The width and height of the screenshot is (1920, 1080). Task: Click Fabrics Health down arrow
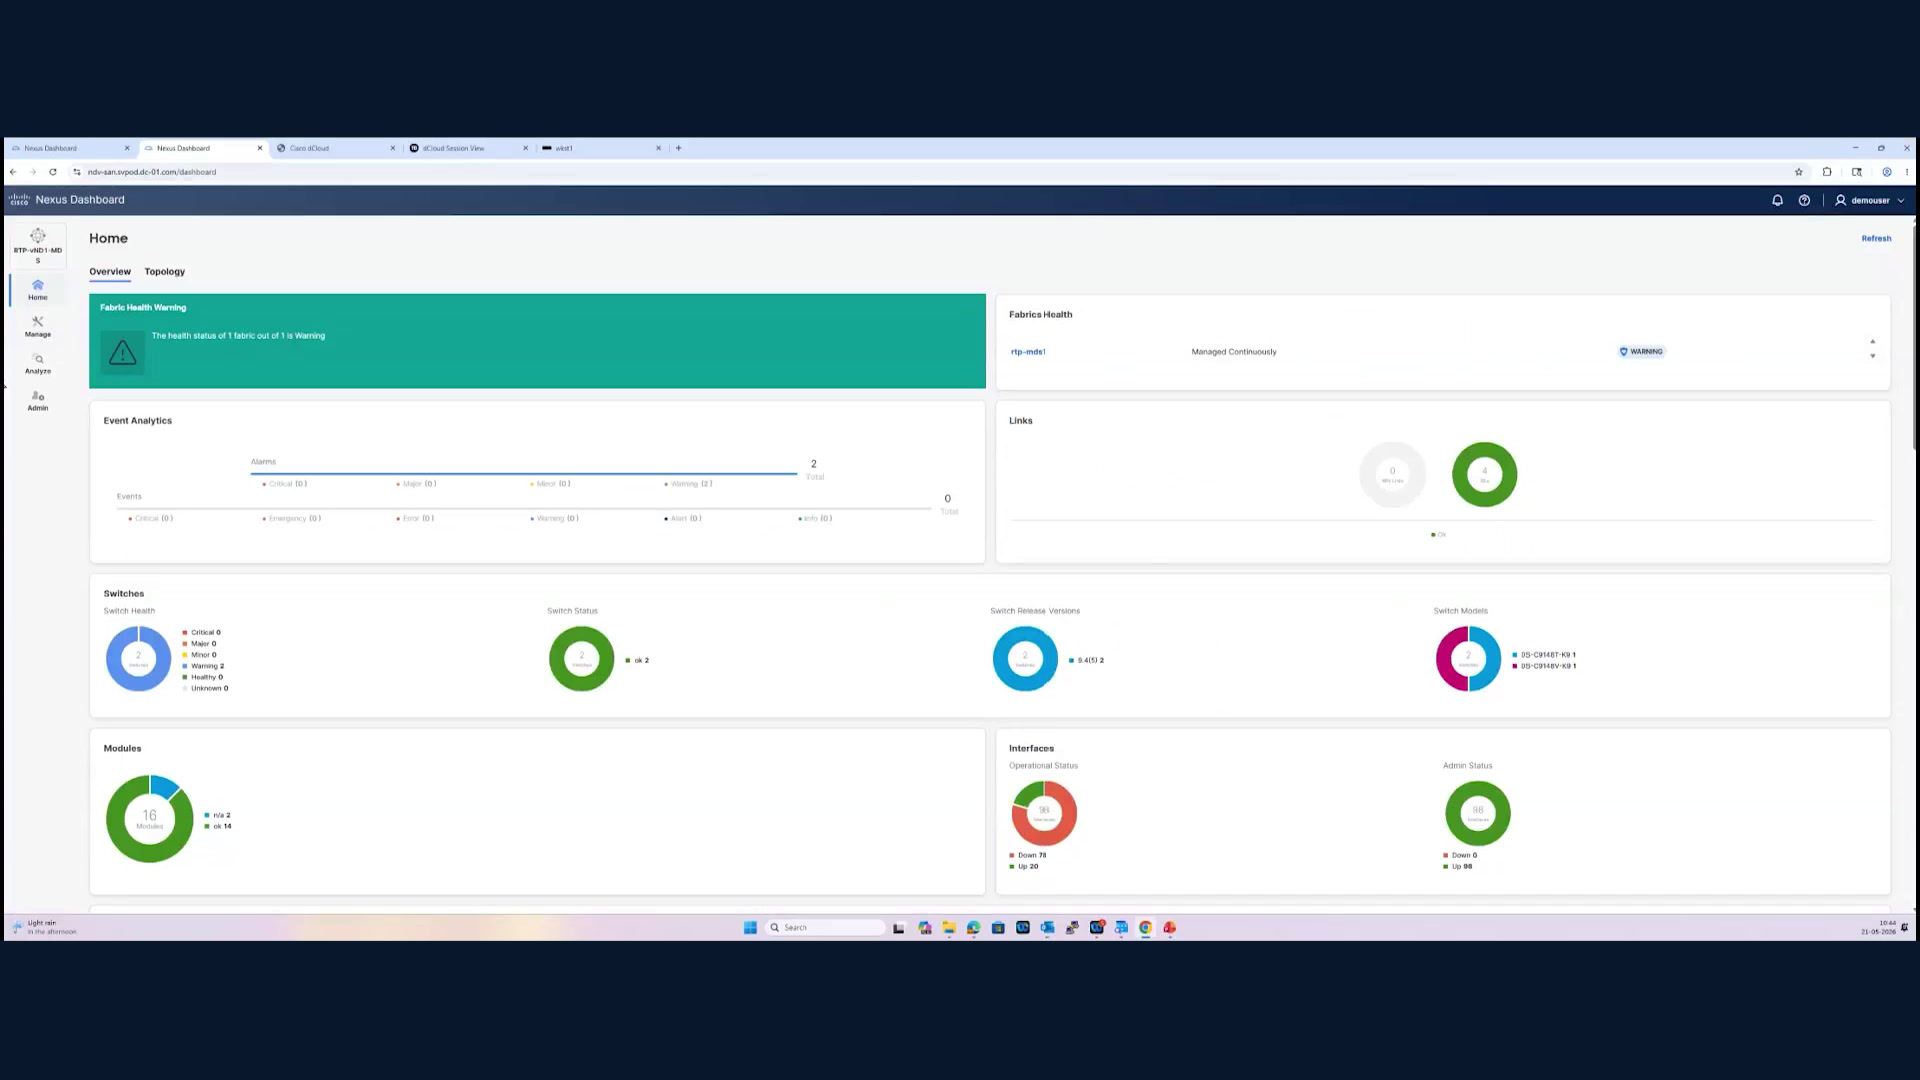click(x=1873, y=357)
